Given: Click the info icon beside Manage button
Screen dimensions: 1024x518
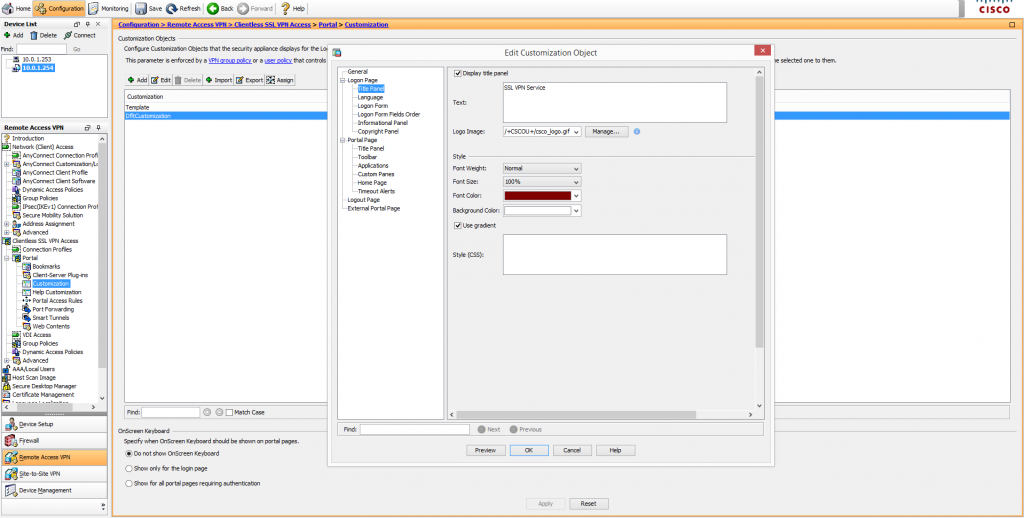Looking at the screenshot, I should [x=637, y=131].
